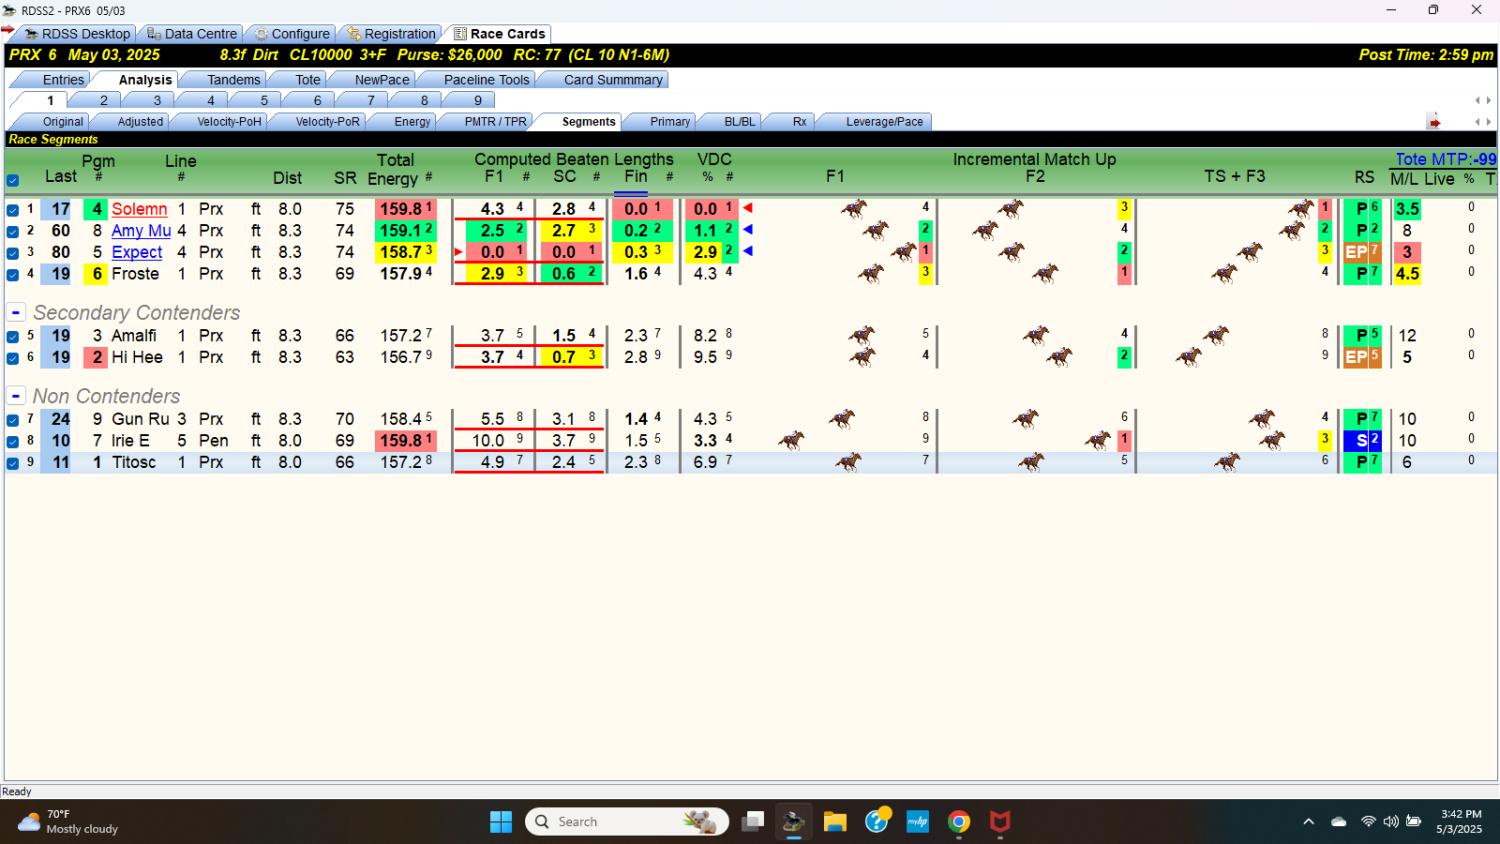This screenshot has height=844, width=1500.
Task: Open Task View on the taskbar
Action: 753,822
